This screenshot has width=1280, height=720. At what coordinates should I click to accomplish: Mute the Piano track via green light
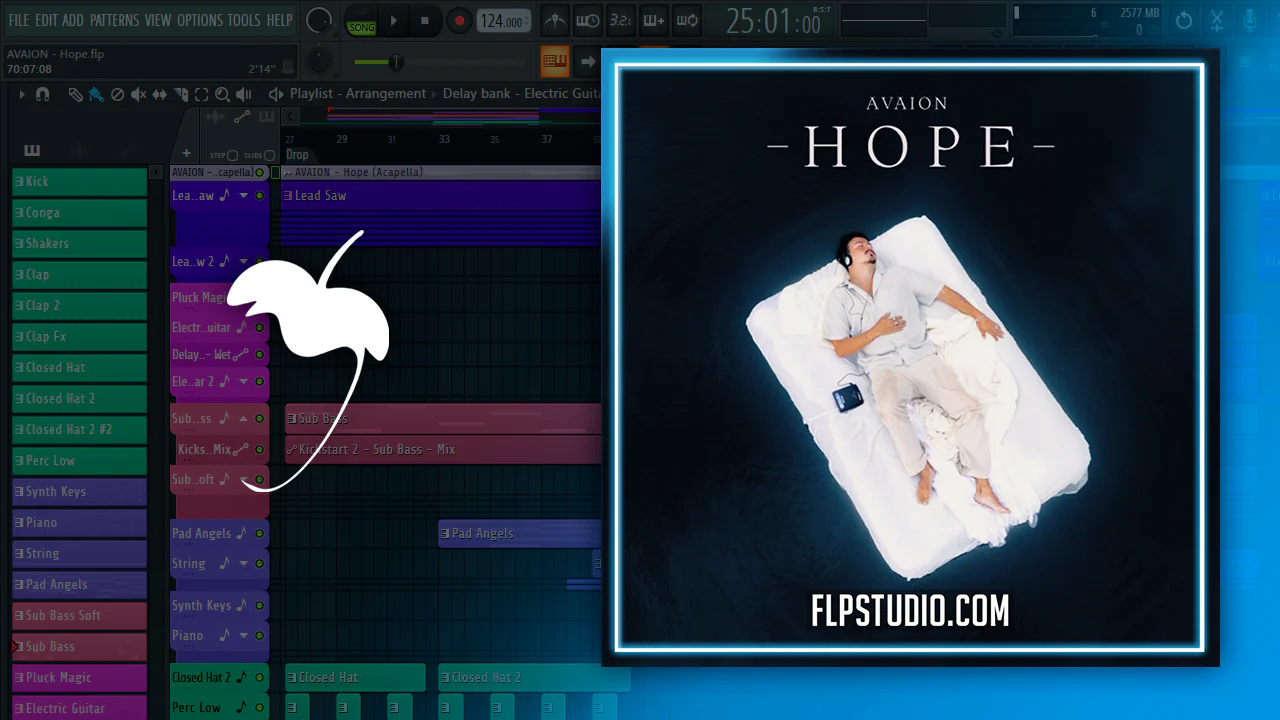tap(260, 636)
